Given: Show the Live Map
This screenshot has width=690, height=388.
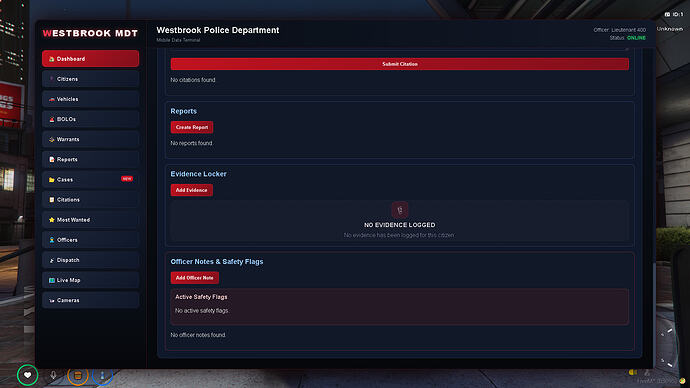Looking at the screenshot, I should coord(90,280).
